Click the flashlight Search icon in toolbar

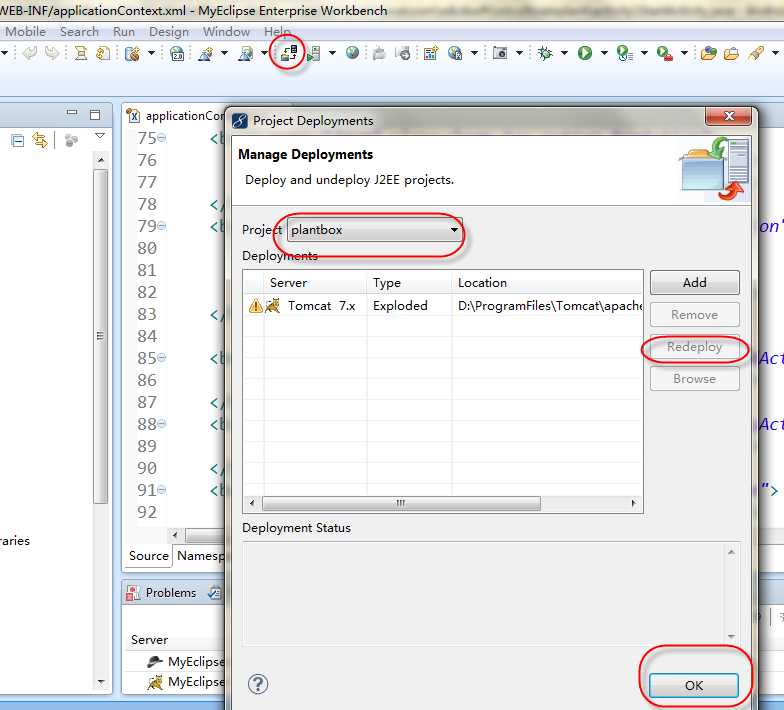click(x=756, y=52)
